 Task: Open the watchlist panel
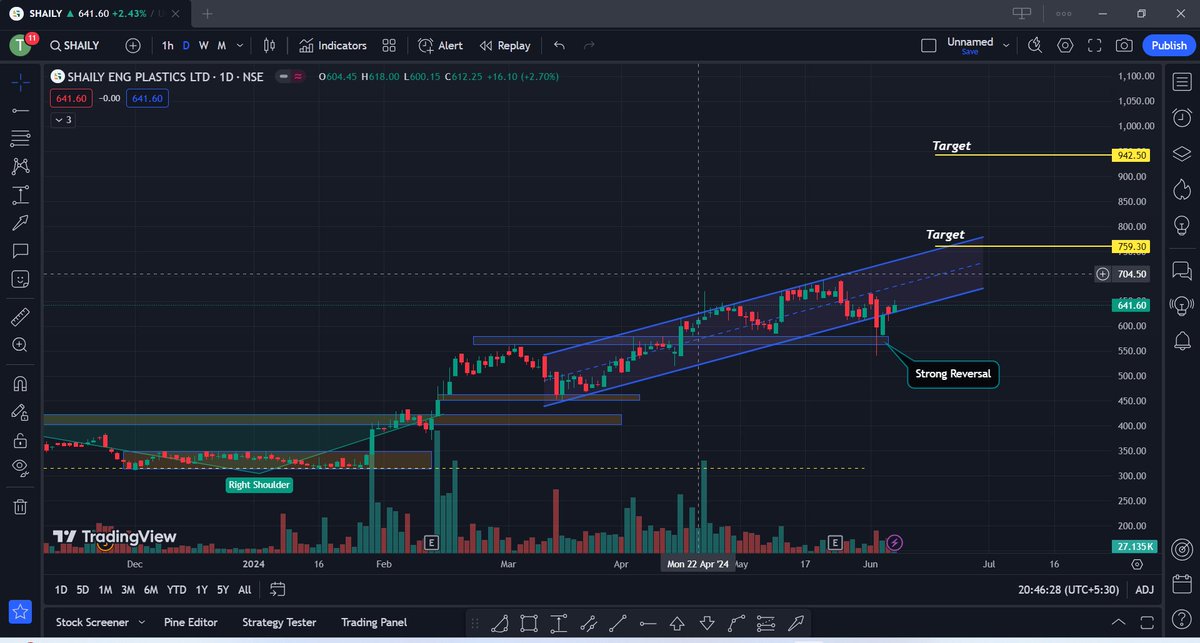[x=1180, y=83]
